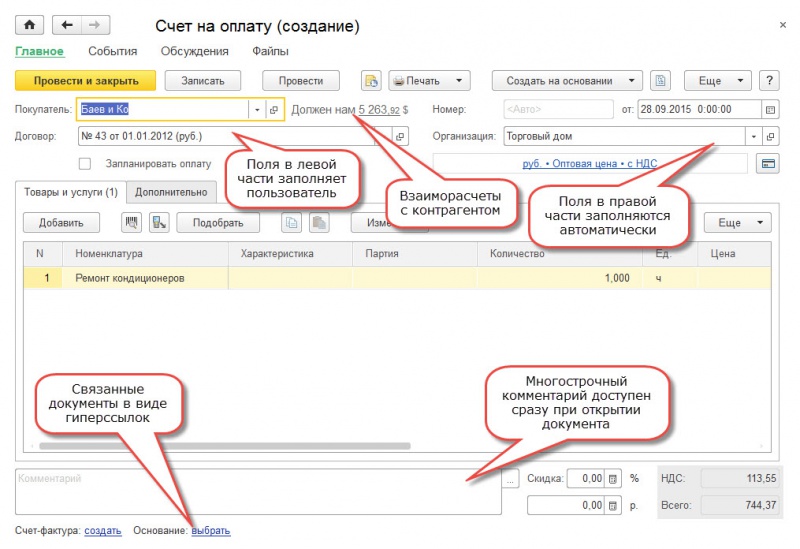Expand the Покупатель dropdown list

click(x=257, y=109)
